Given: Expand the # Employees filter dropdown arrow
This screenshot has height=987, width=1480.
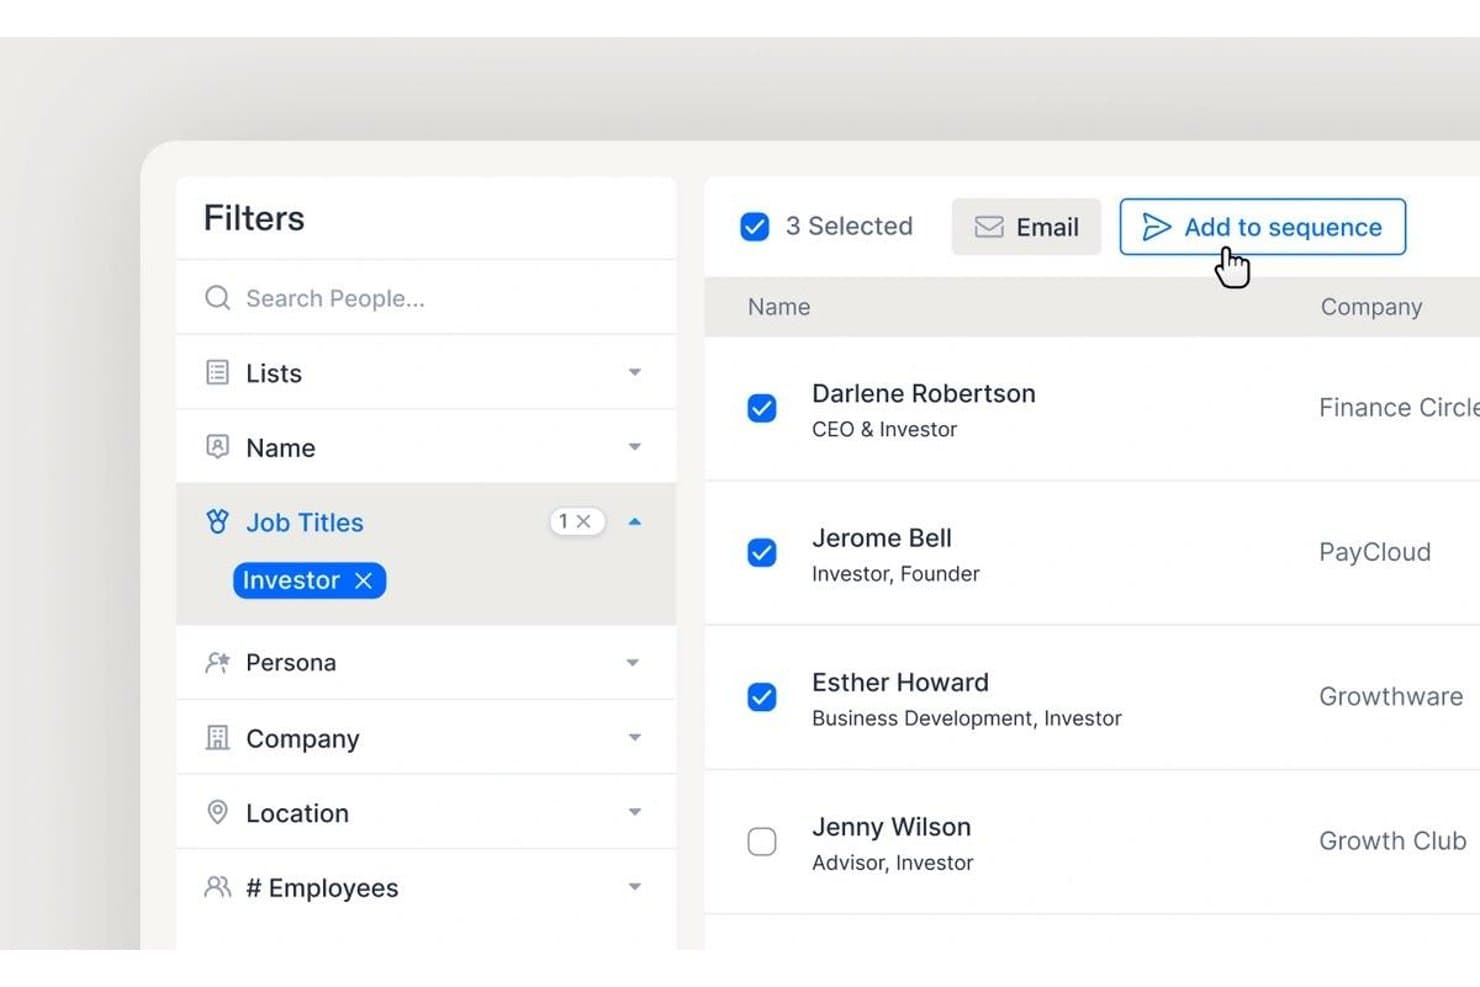Looking at the screenshot, I should 634,887.
